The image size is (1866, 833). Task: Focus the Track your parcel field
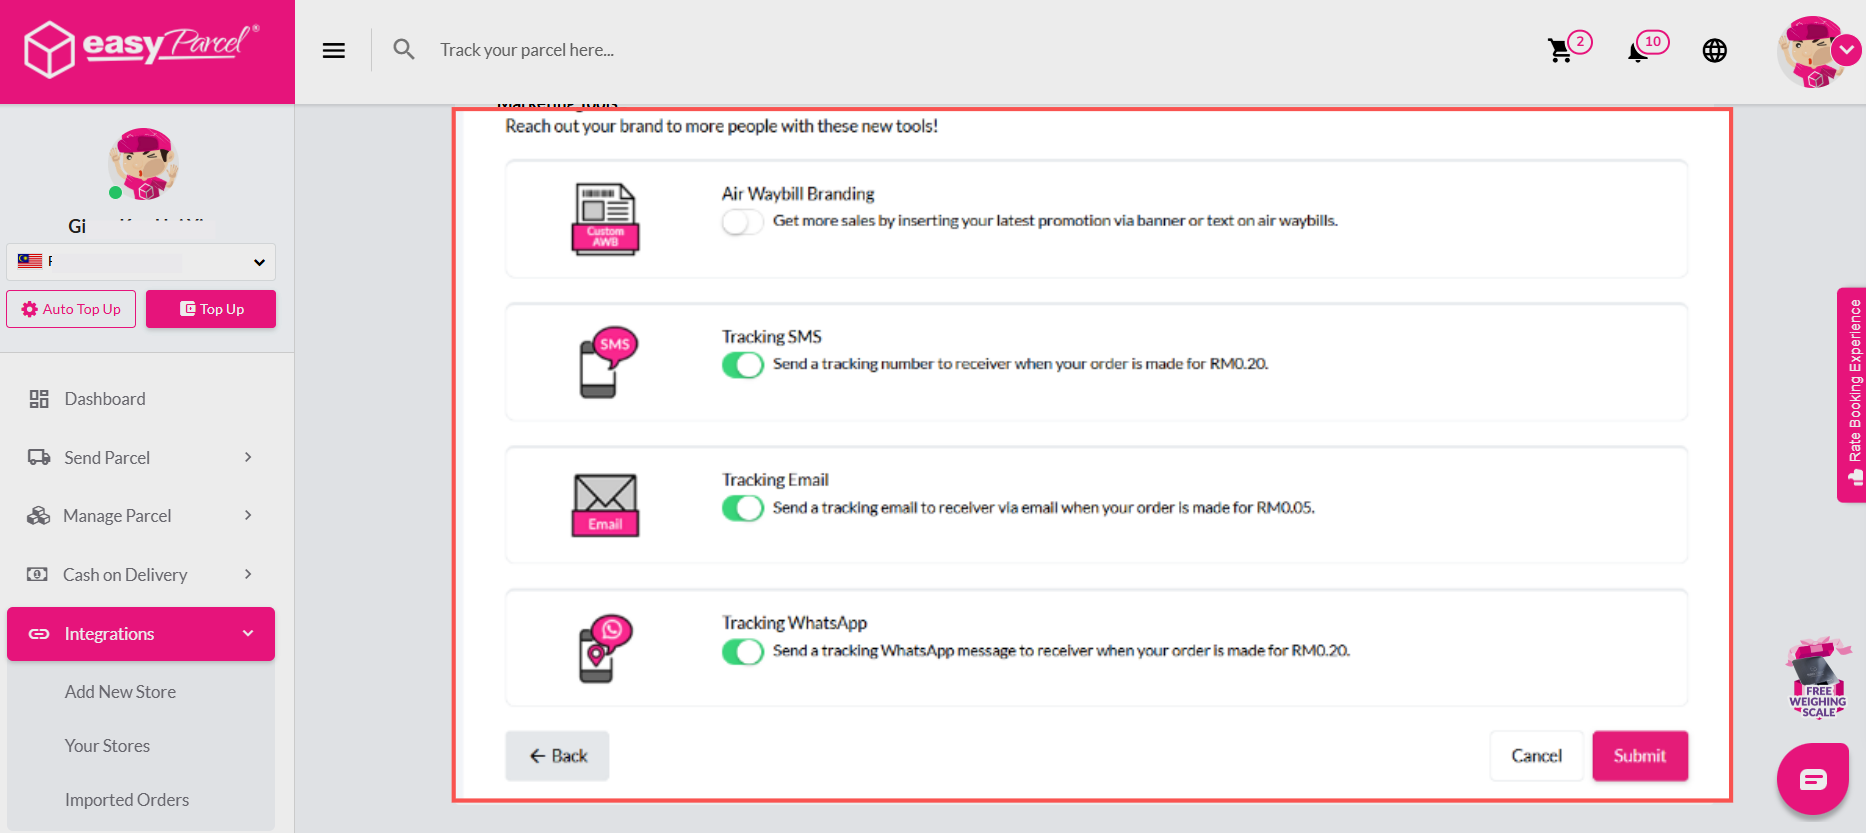pyautogui.click(x=527, y=50)
